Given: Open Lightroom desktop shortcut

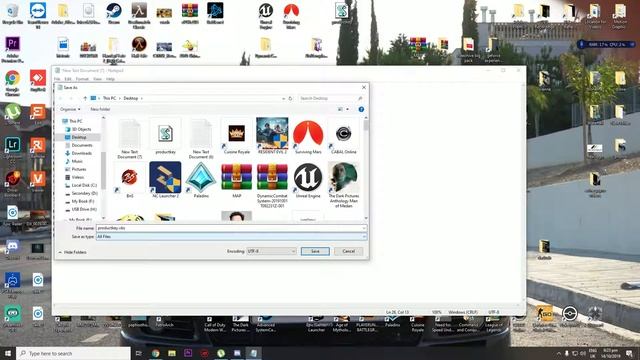Looking at the screenshot, I should [12, 150].
